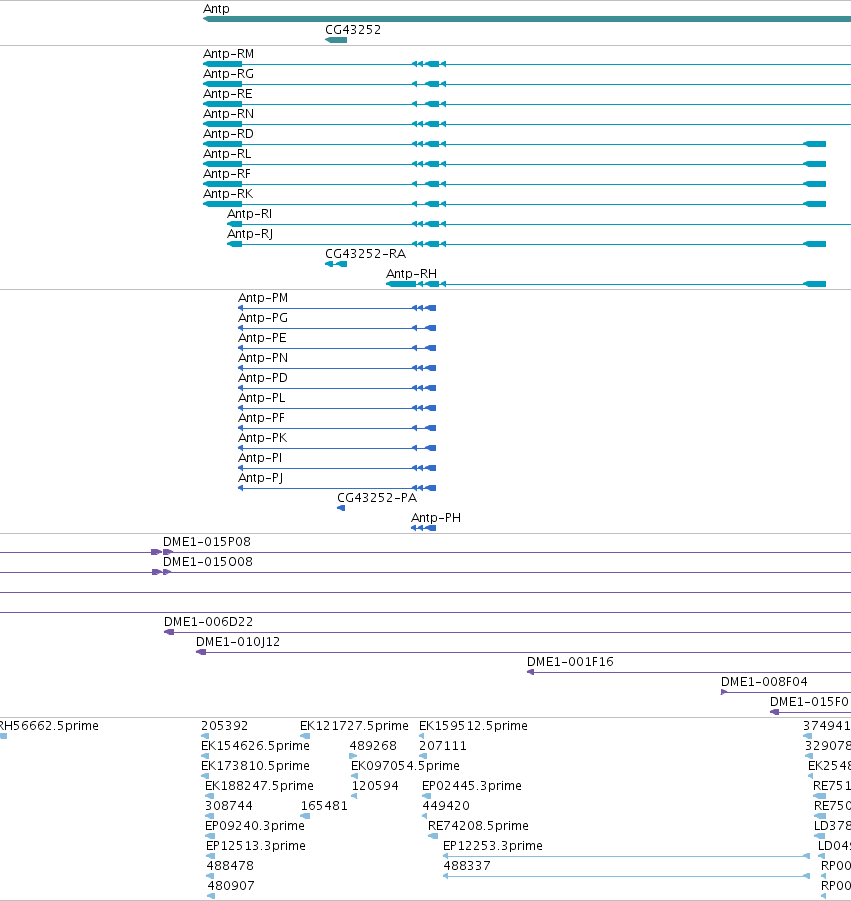Select the Antp-RK transcript label
Screen dimensions: 851x901
click(228, 194)
